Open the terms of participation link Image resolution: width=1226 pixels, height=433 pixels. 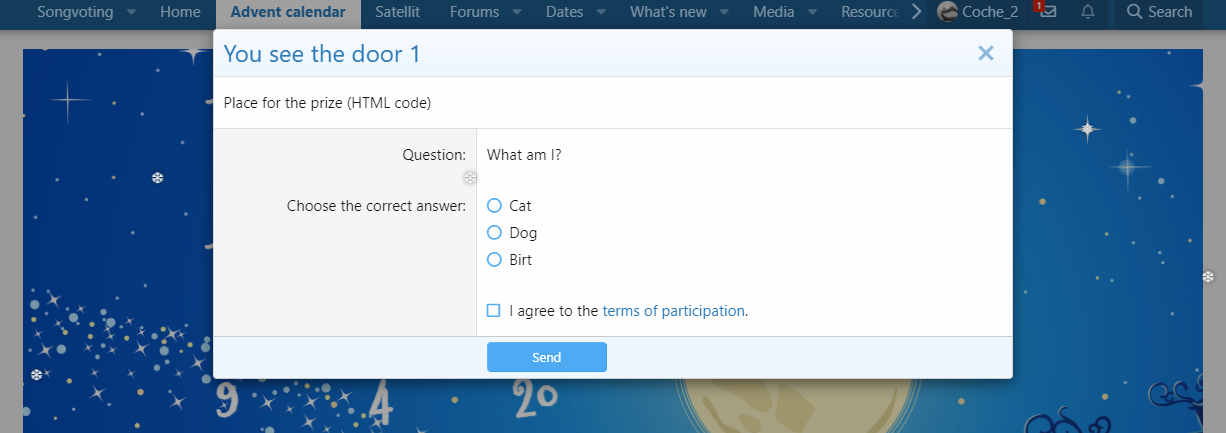pyautogui.click(x=673, y=311)
